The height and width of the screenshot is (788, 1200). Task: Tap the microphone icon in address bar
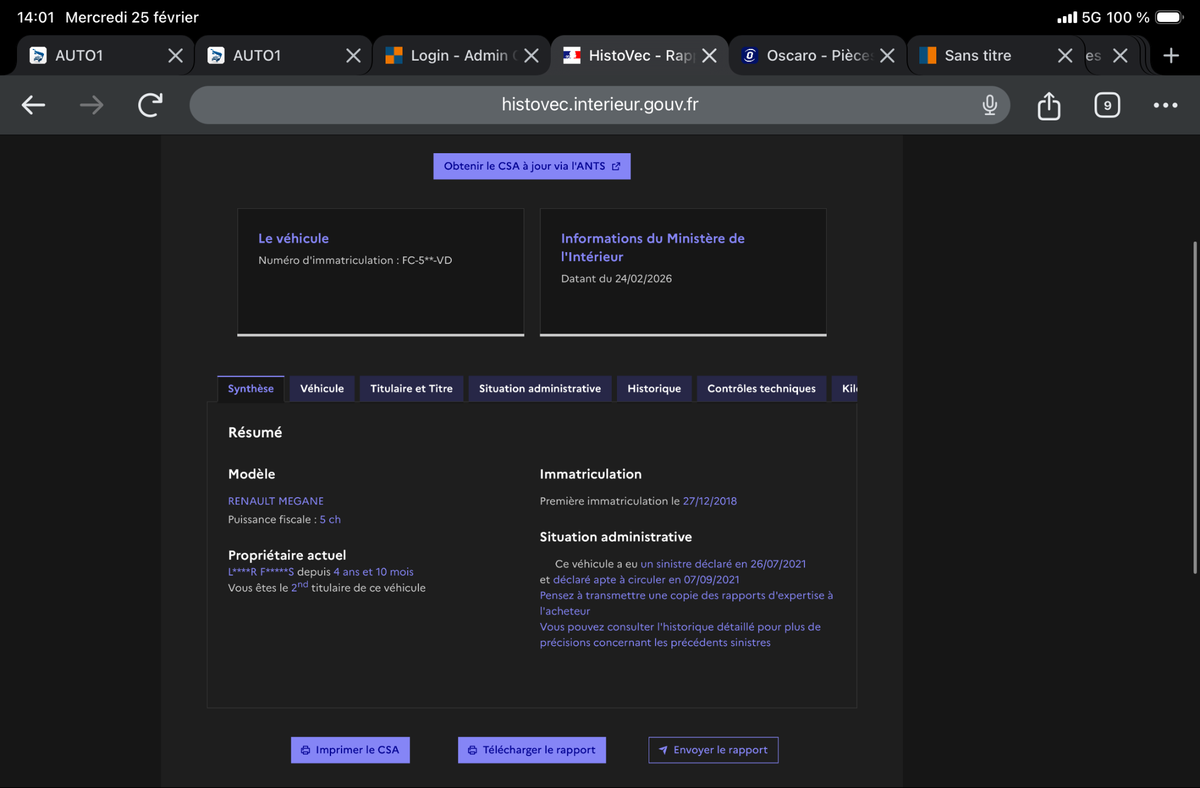(989, 105)
